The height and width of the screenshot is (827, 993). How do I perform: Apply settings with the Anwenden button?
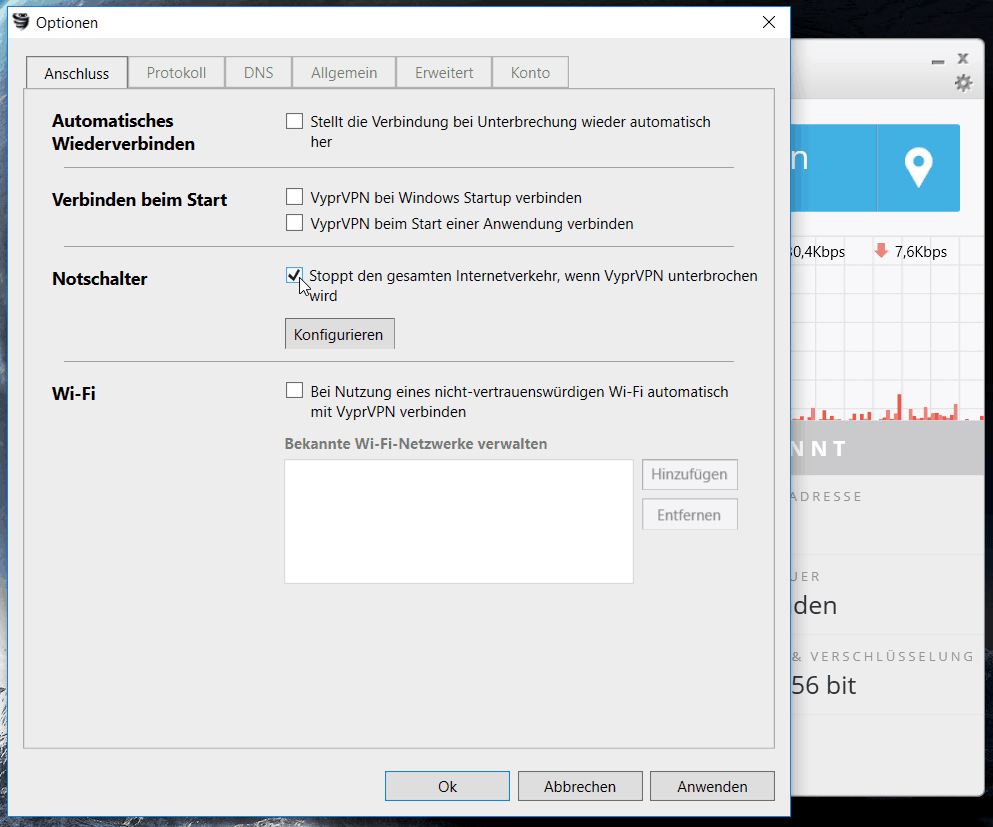tap(712, 786)
